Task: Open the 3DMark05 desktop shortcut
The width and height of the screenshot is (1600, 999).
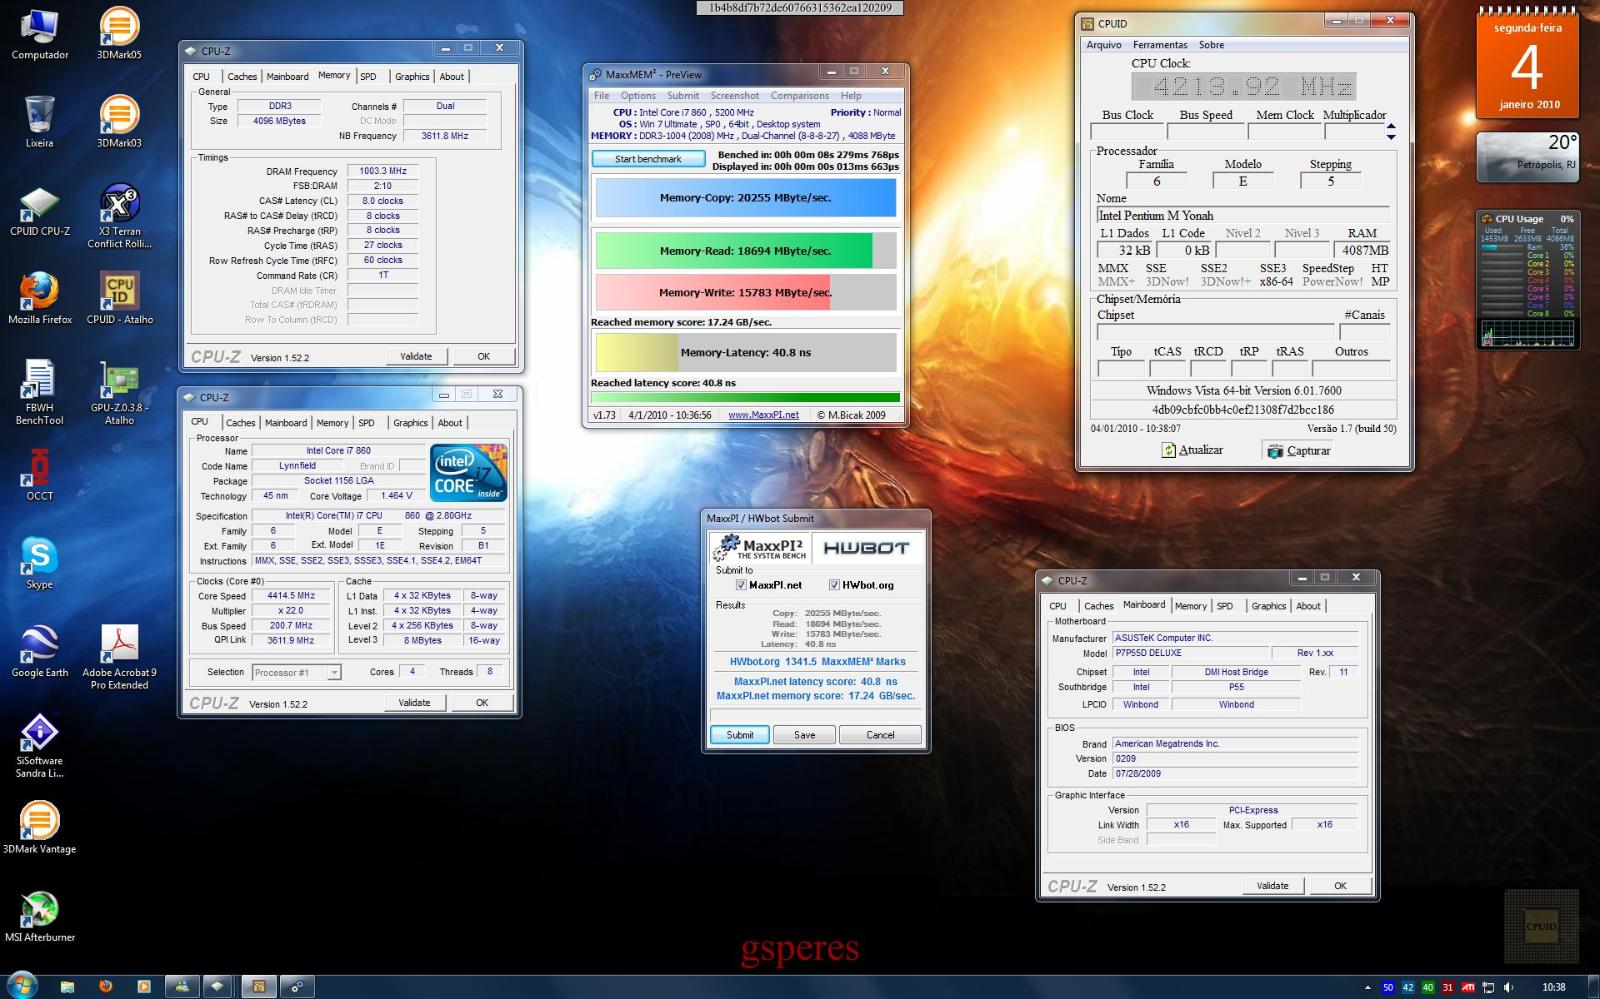Action: (119, 34)
